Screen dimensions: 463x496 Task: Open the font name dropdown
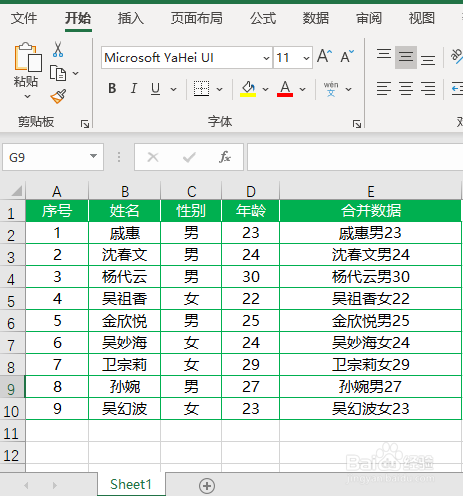(266, 58)
